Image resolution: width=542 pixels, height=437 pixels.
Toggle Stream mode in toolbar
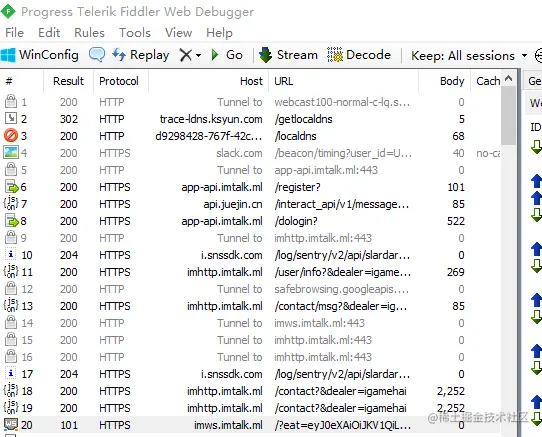point(288,55)
